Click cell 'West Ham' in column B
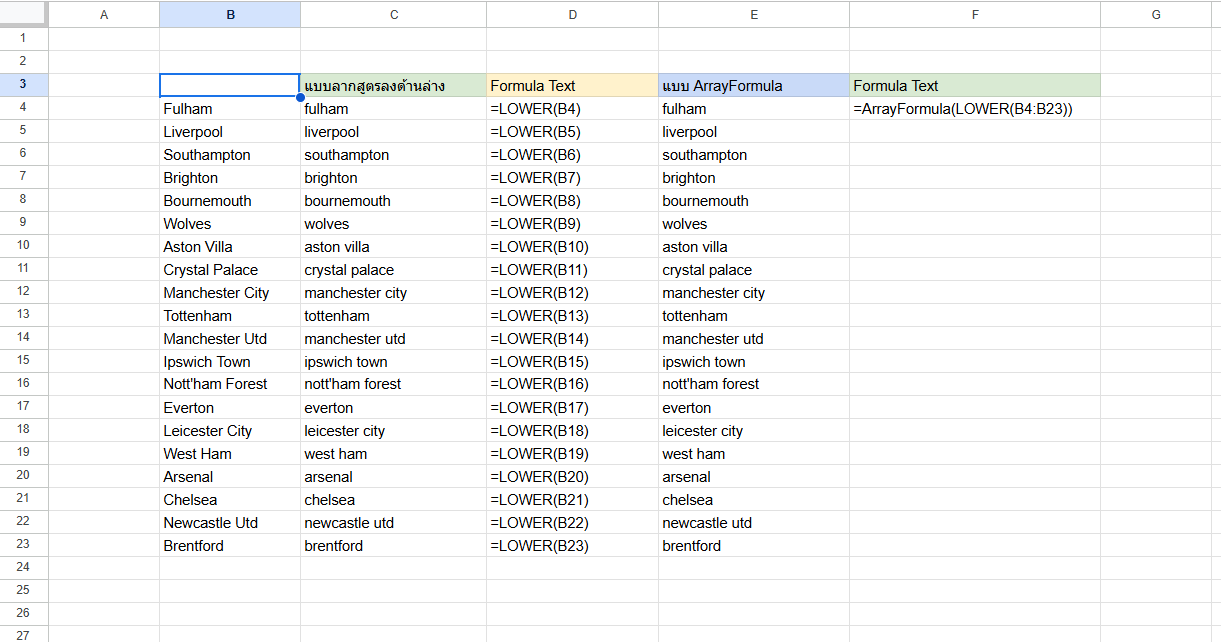 [x=230, y=453]
